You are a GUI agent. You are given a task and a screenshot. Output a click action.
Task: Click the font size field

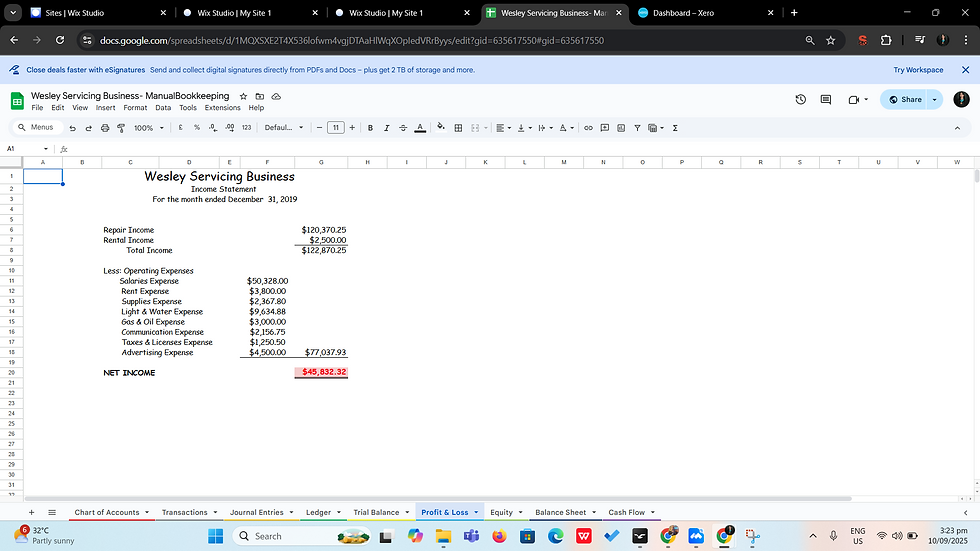336,127
